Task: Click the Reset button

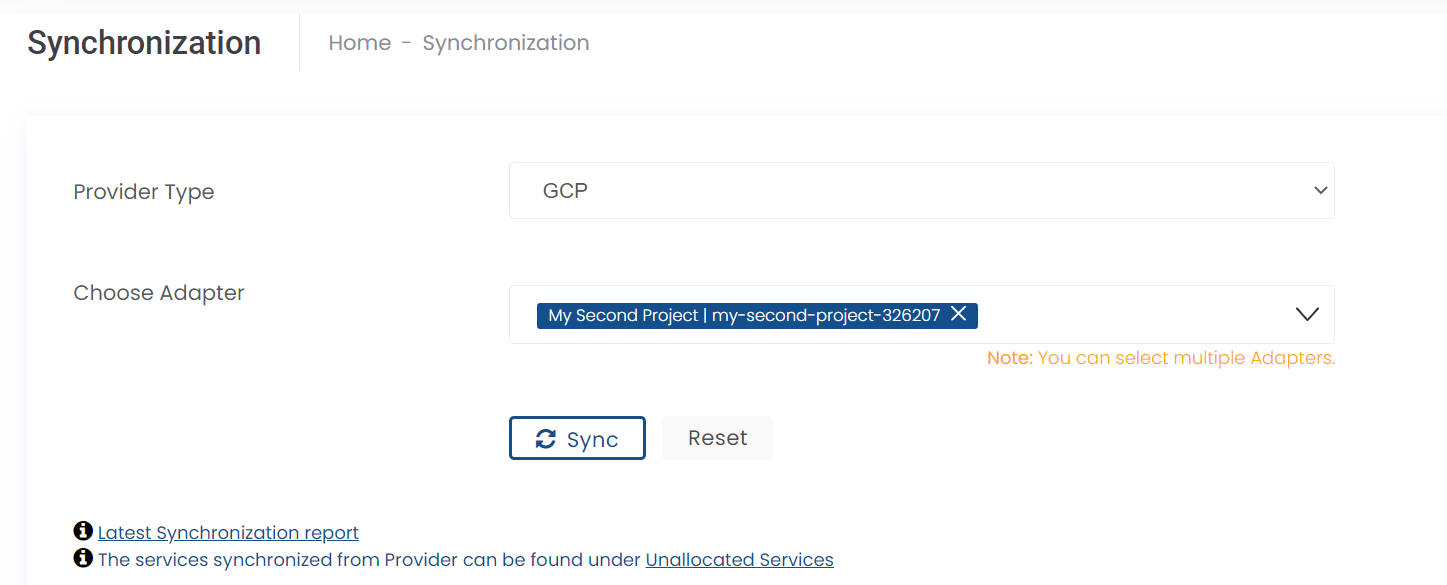Action: pos(717,438)
